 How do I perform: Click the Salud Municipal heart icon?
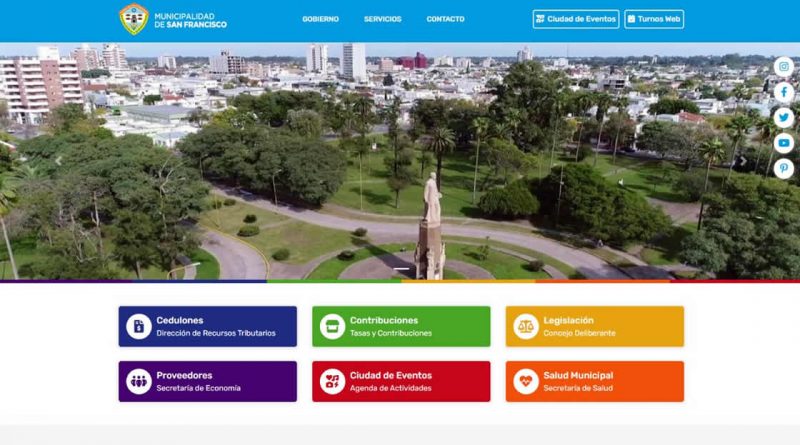point(526,381)
